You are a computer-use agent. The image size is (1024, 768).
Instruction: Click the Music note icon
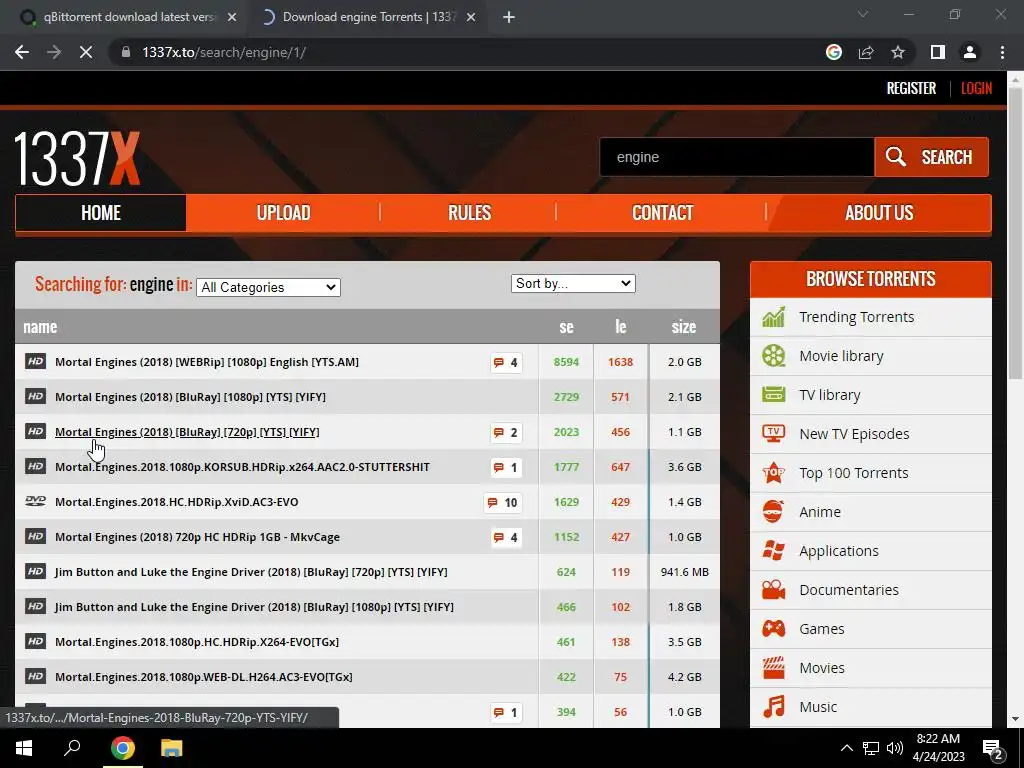coord(773,707)
